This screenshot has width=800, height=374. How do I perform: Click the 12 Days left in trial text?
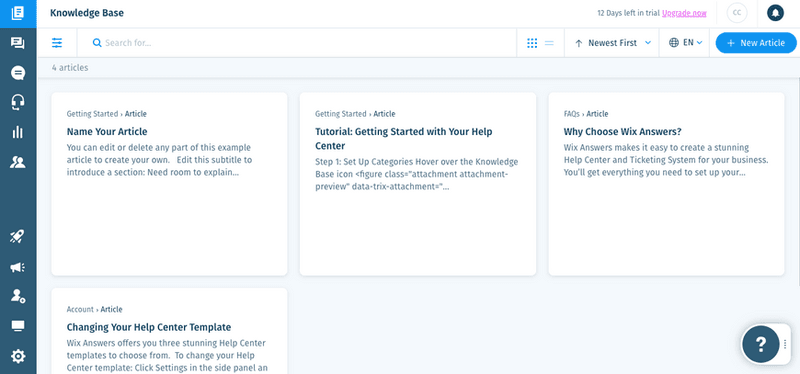(x=629, y=13)
